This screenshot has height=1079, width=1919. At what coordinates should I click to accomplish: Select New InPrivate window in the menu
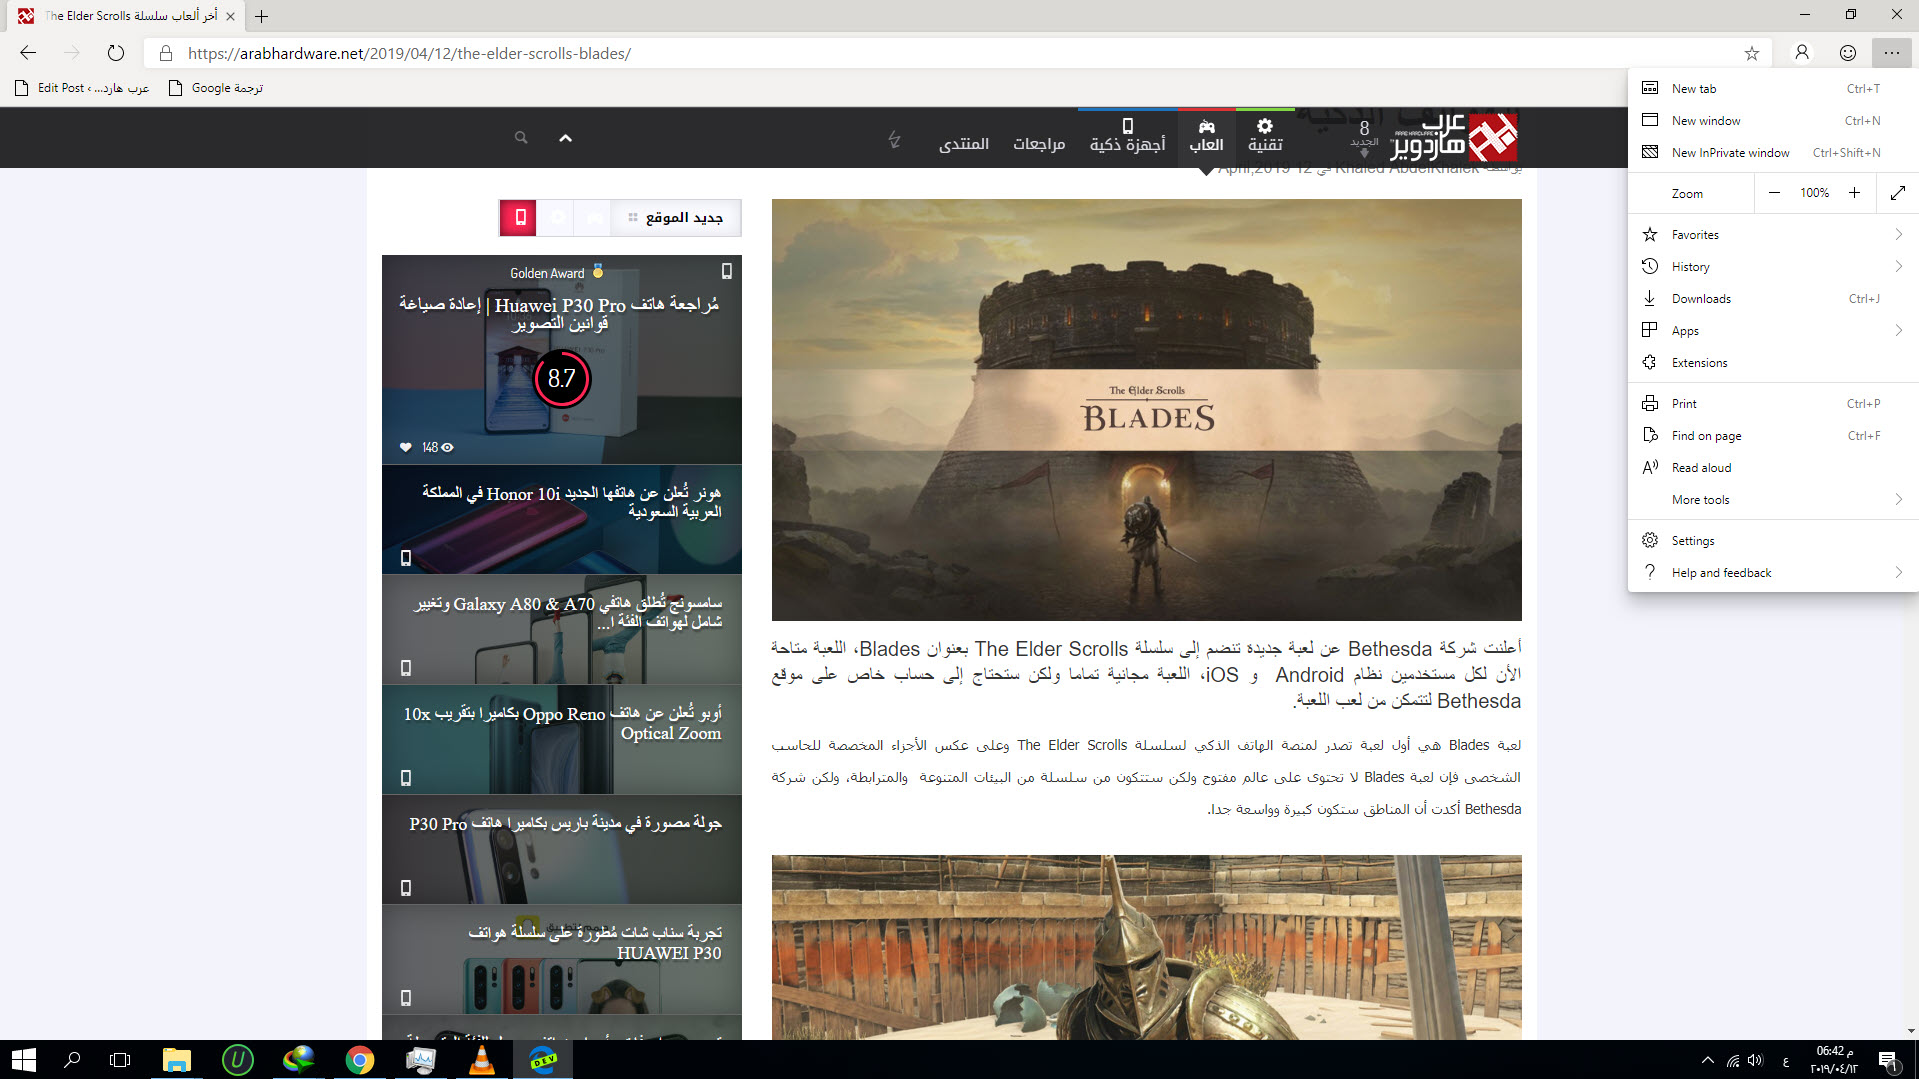[x=1773, y=152]
